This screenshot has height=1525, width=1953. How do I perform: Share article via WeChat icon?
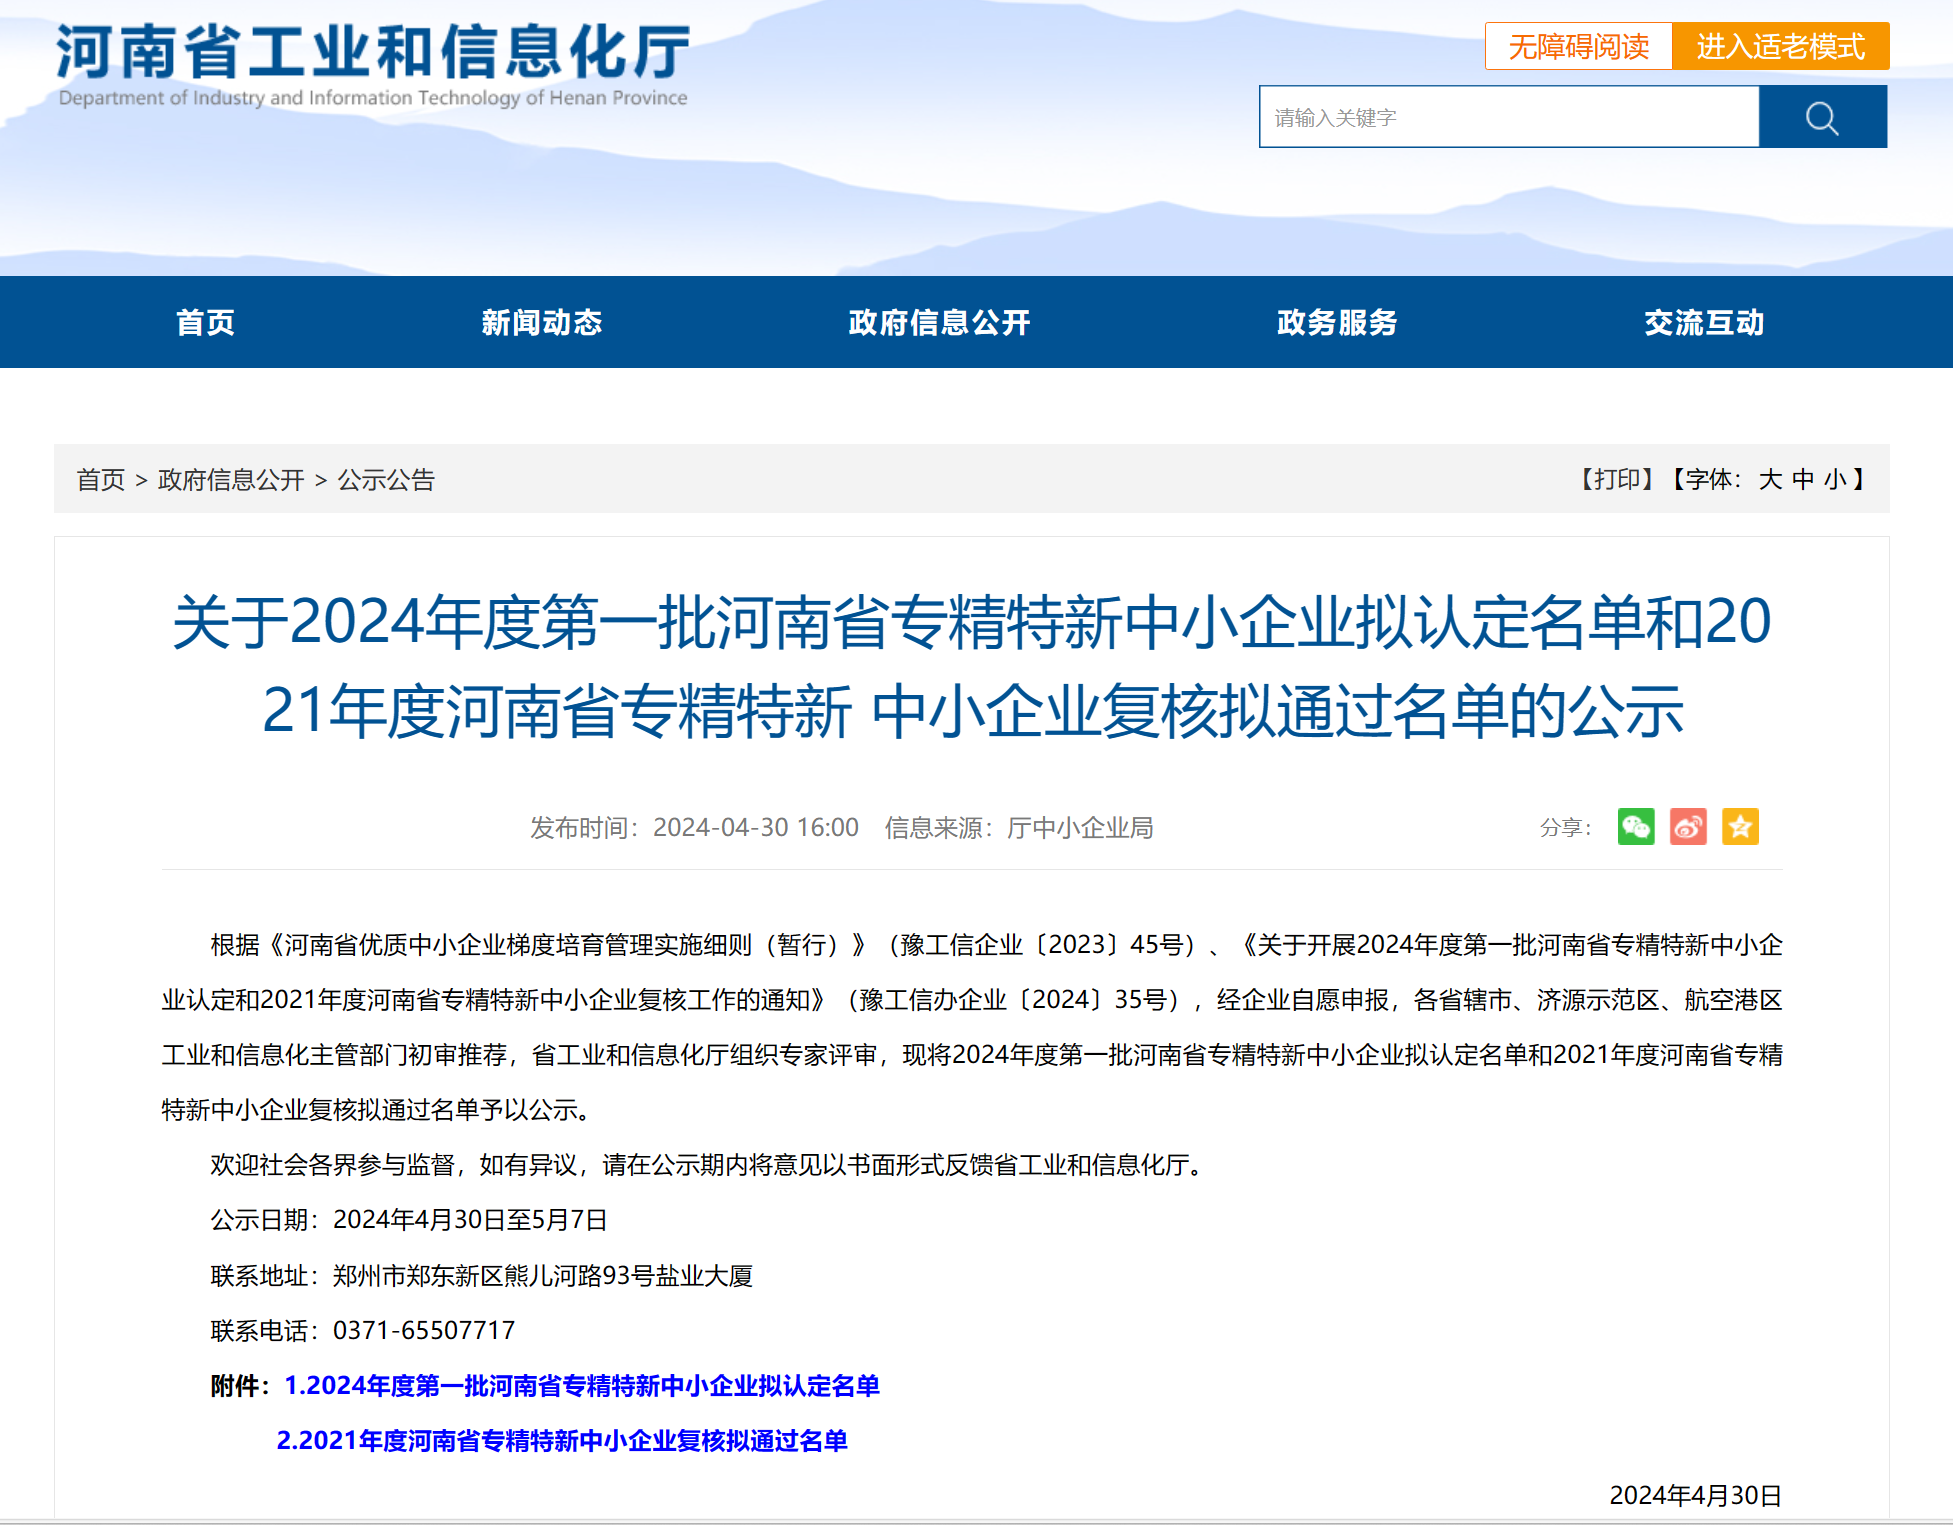pos(1635,827)
